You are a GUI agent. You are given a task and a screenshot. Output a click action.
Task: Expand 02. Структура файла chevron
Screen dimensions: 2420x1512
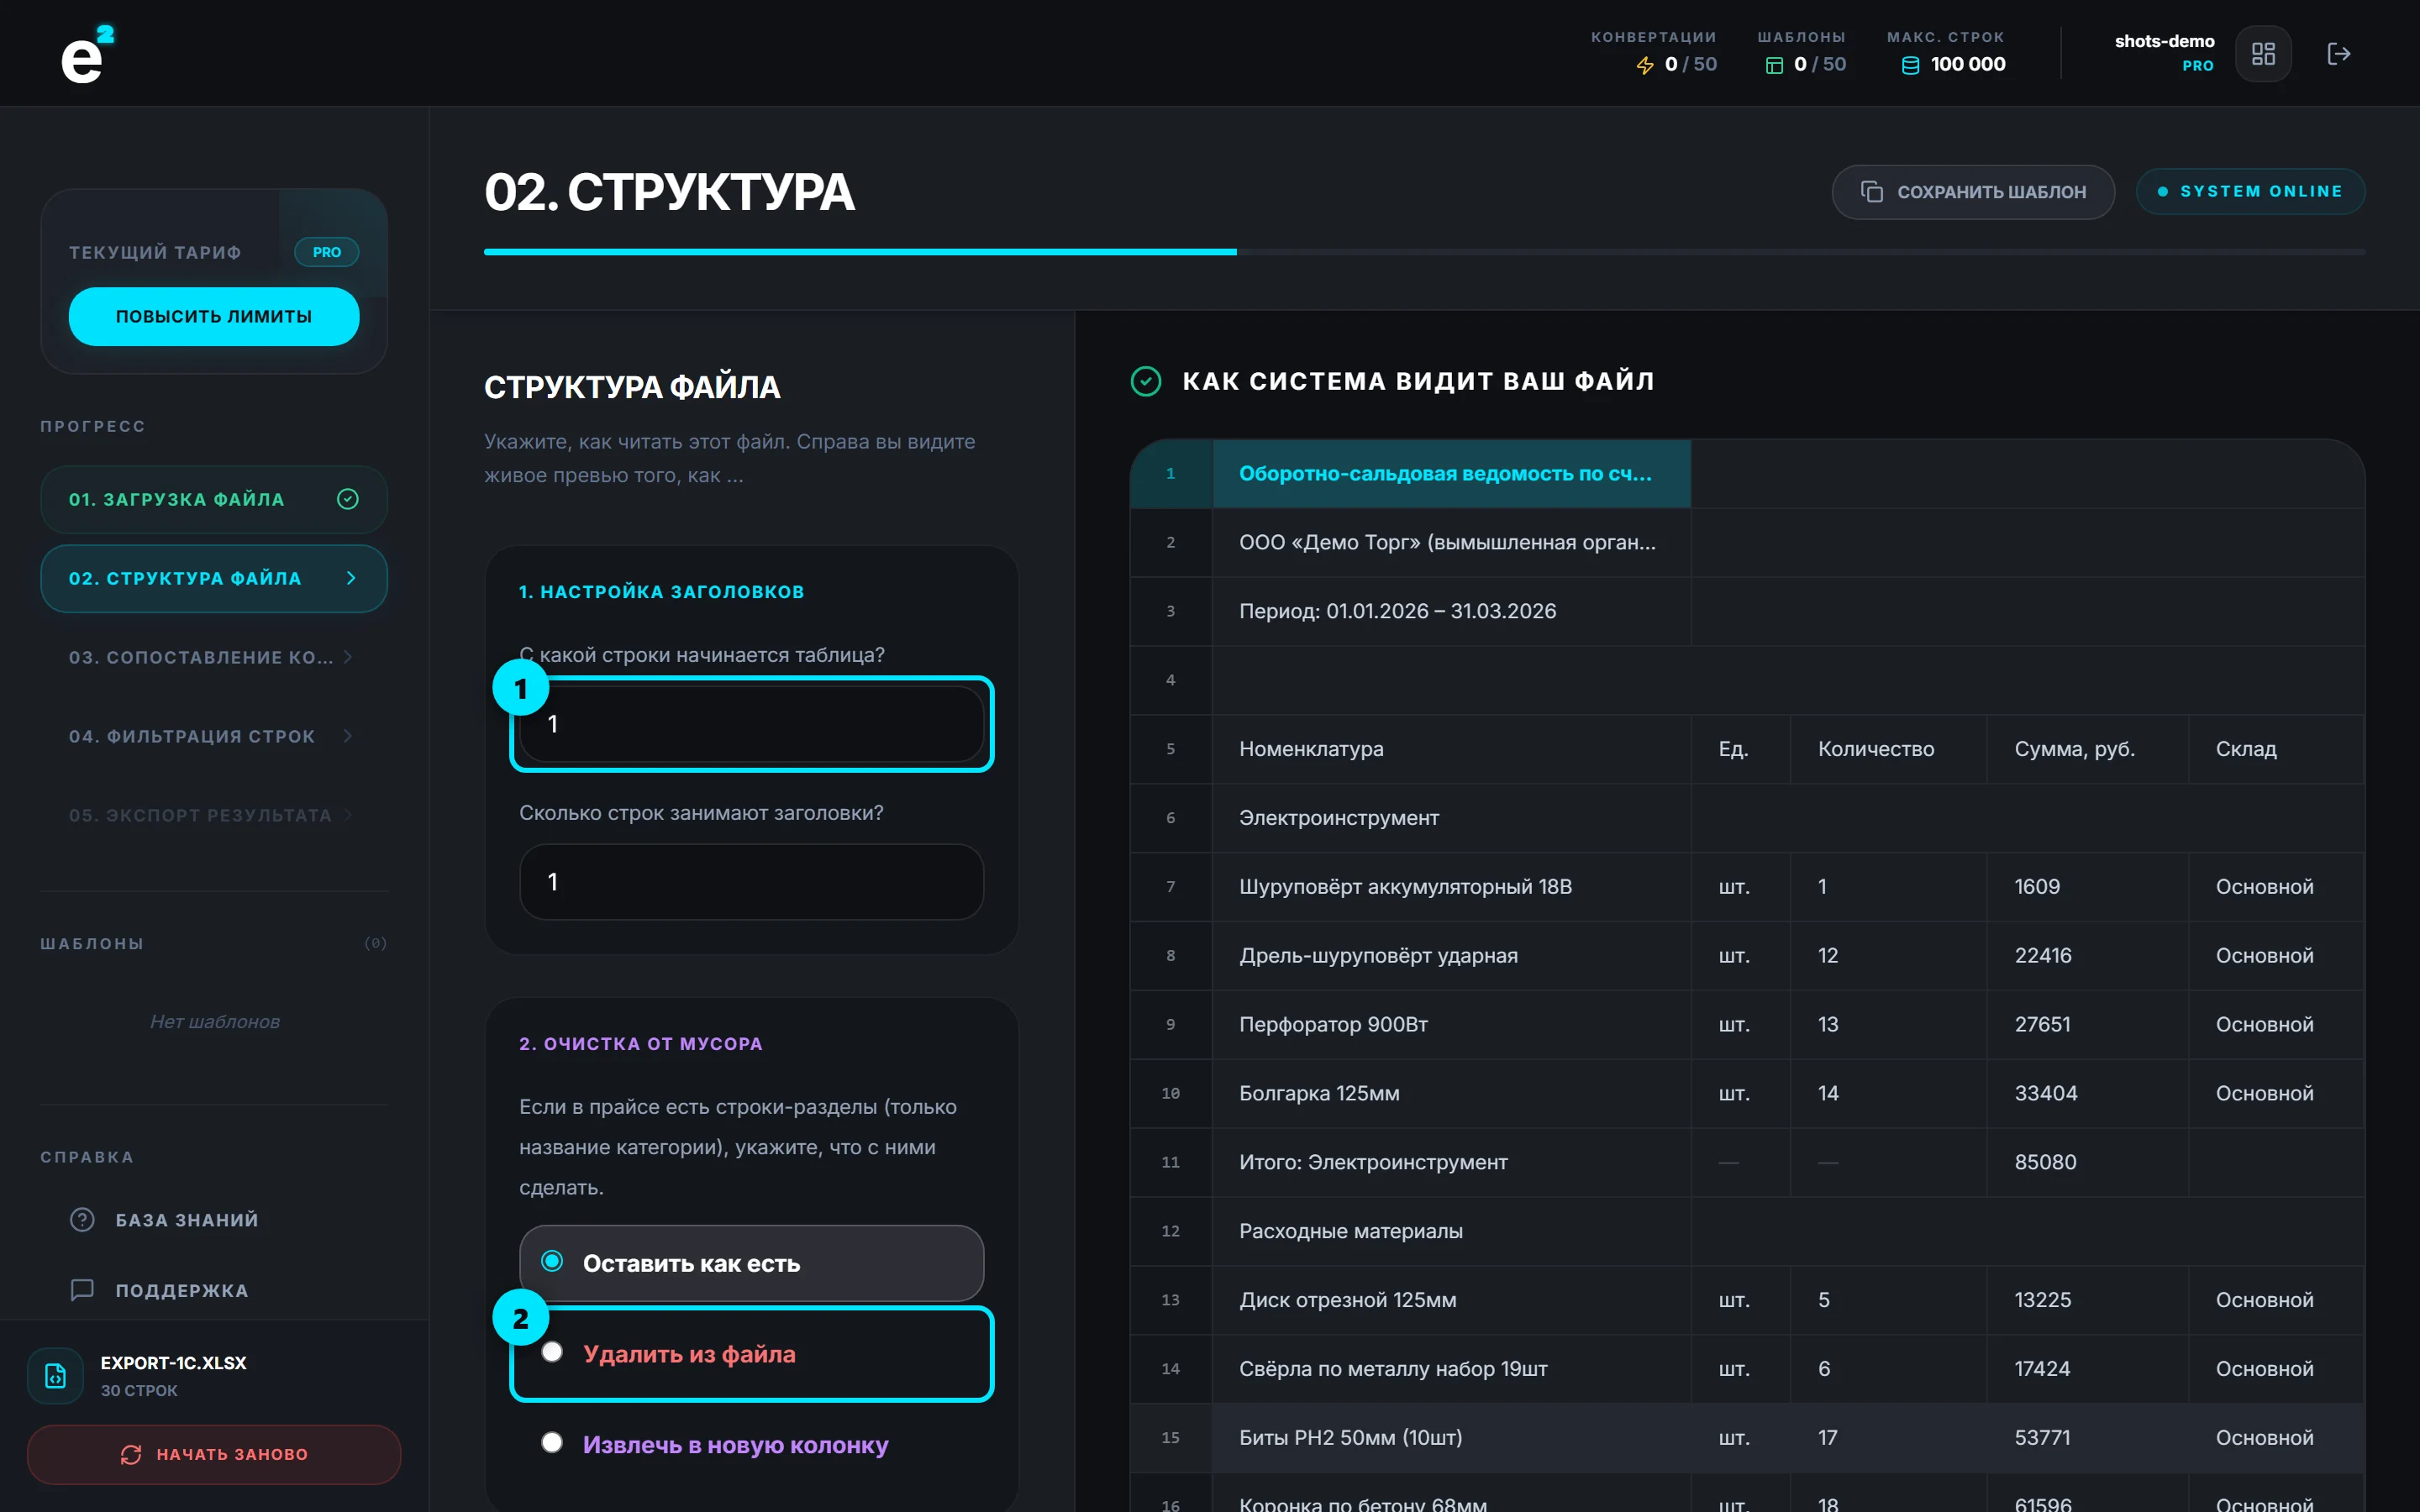pos(351,578)
